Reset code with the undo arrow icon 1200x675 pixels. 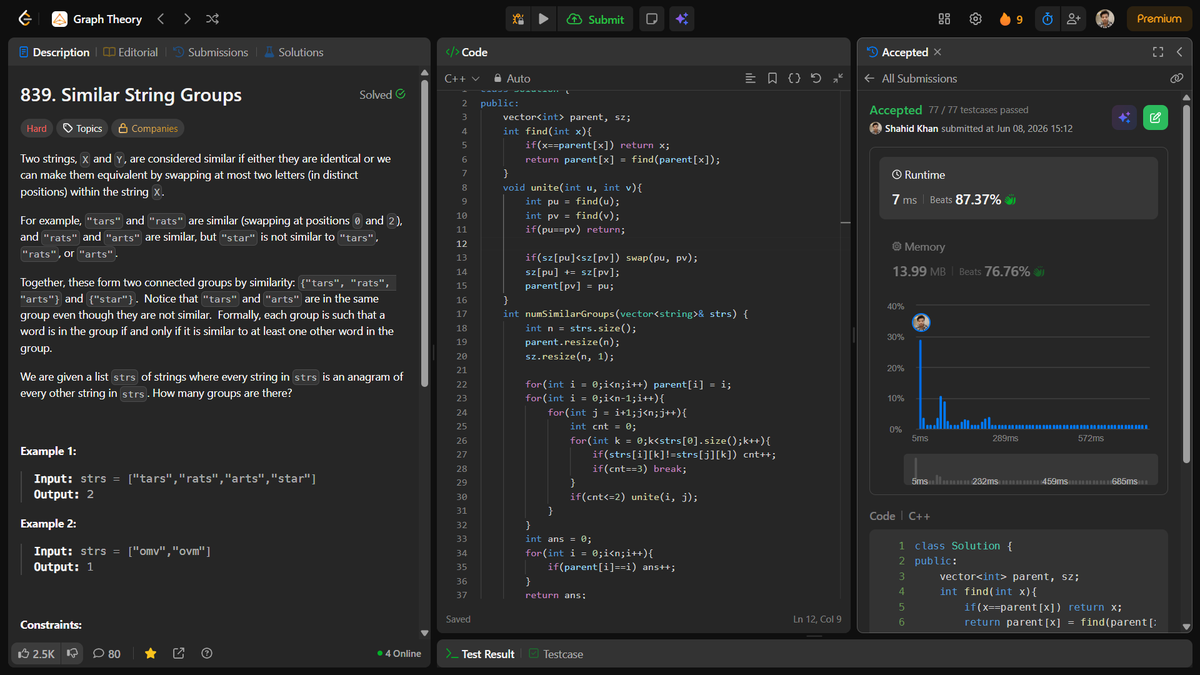[x=816, y=78]
